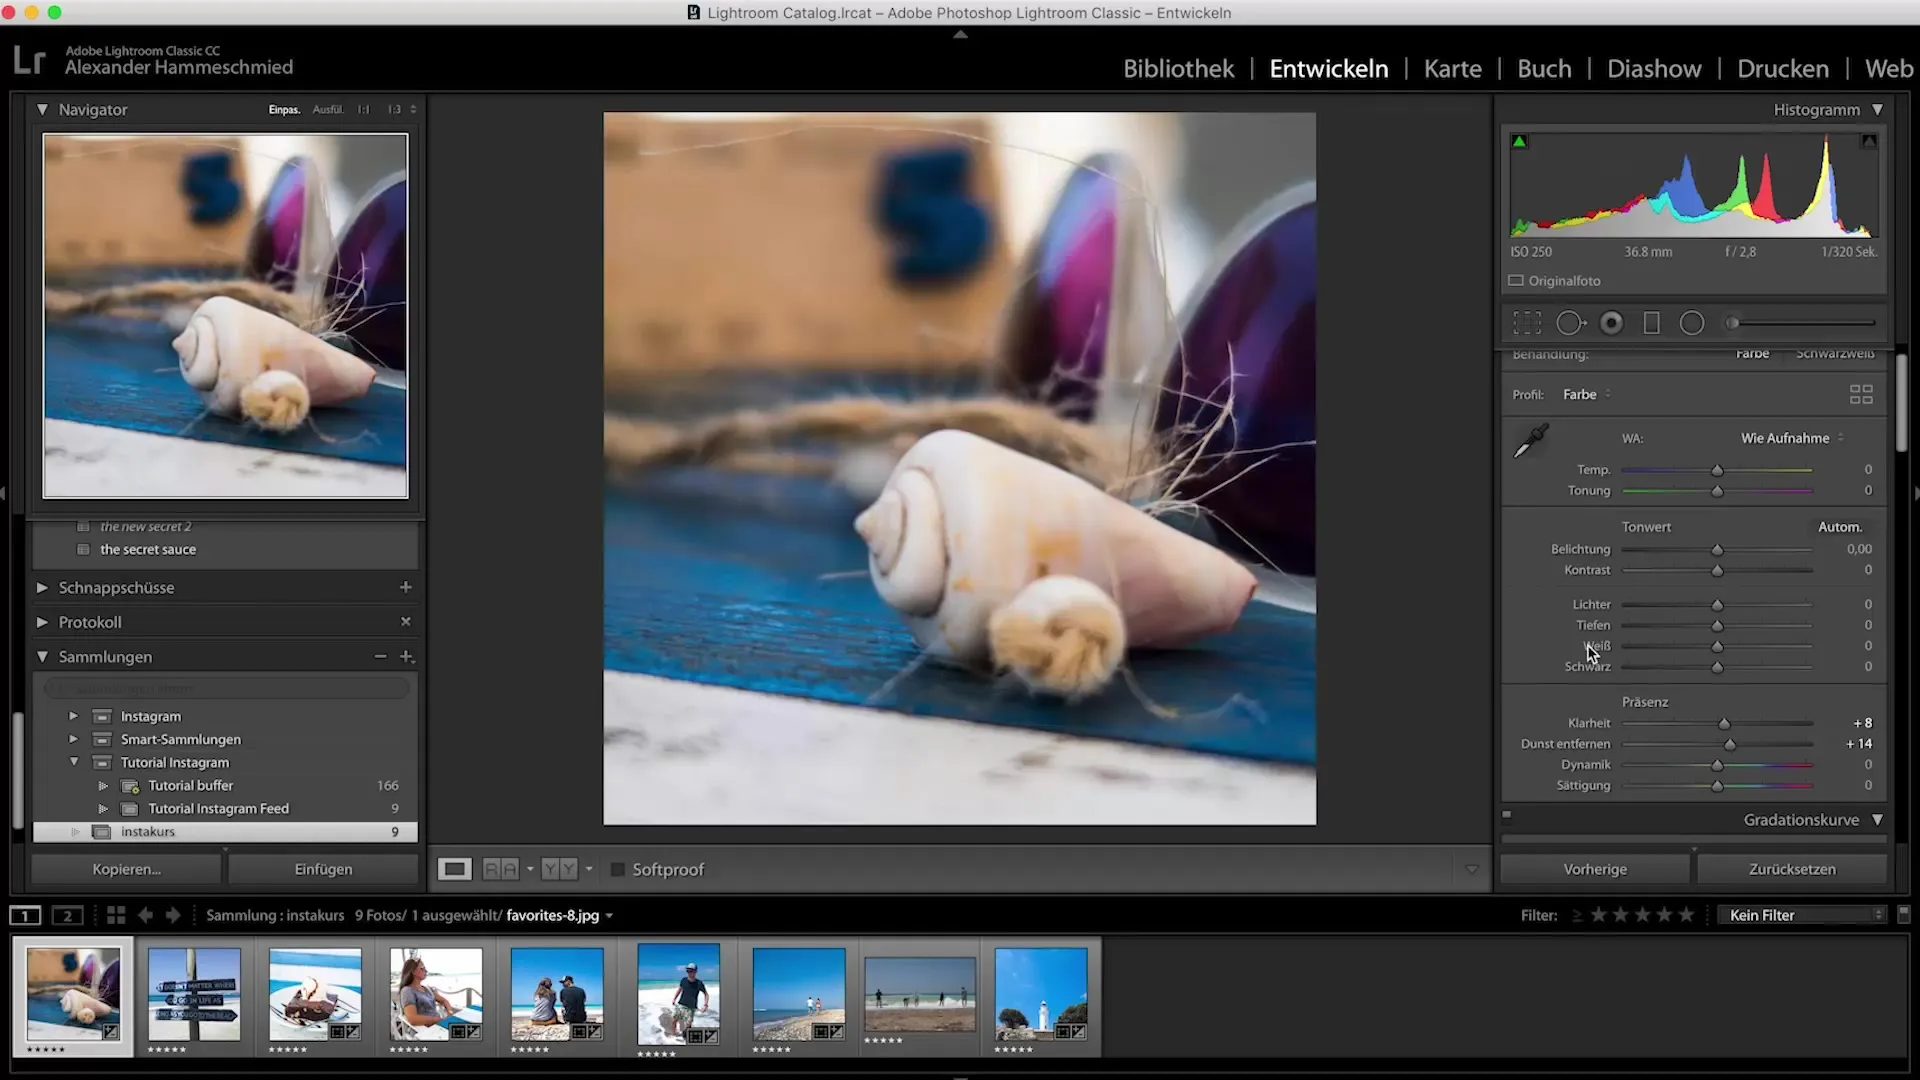
Task: Click the Lightroom Lr logo
Action: coord(30,60)
